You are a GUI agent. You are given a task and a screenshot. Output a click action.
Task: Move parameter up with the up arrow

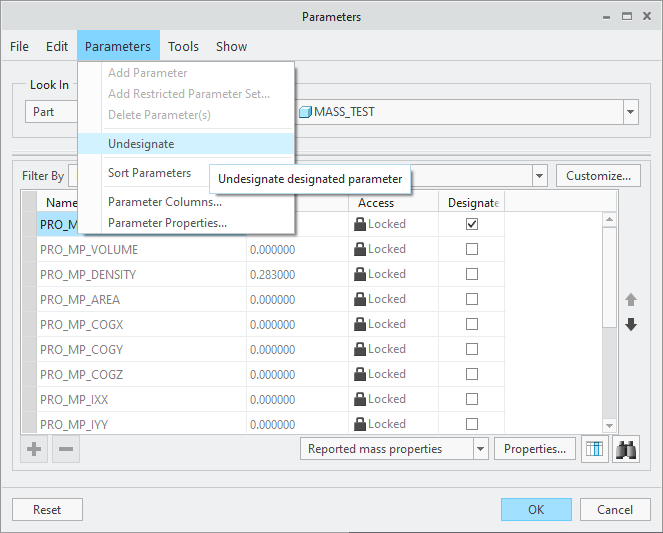click(x=631, y=299)
